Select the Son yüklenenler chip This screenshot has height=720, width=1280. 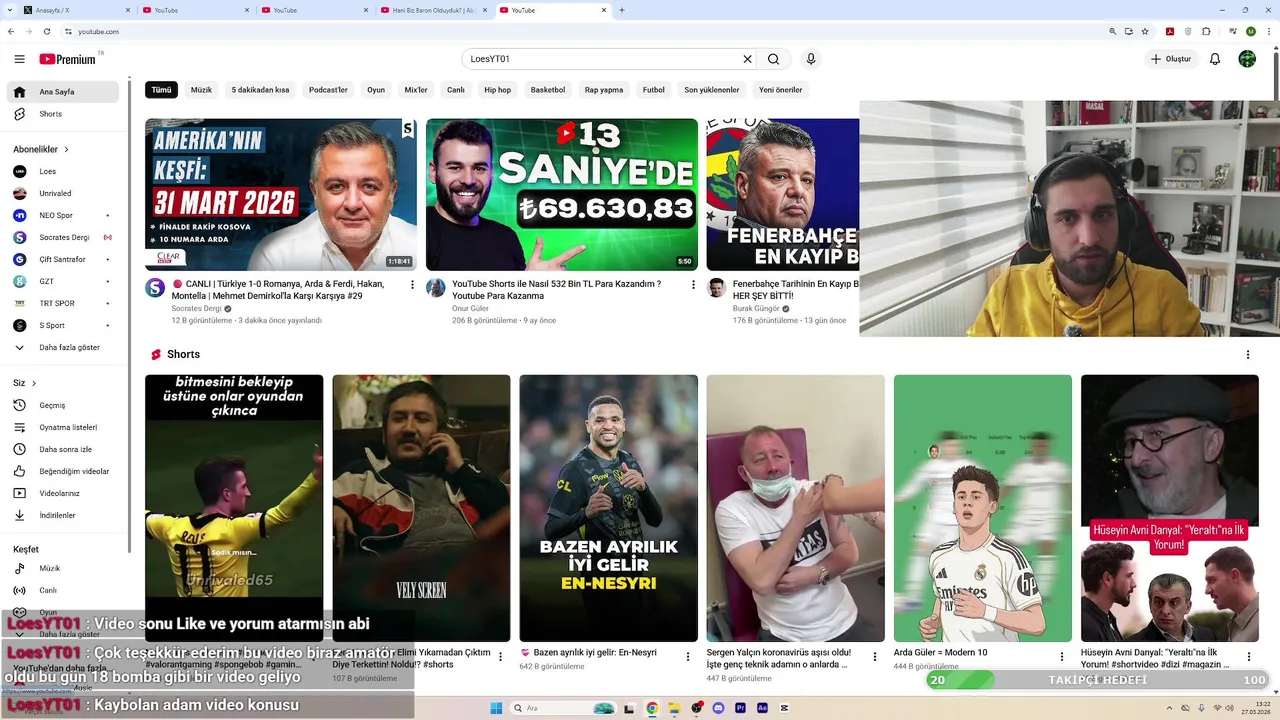coord(712,90)
